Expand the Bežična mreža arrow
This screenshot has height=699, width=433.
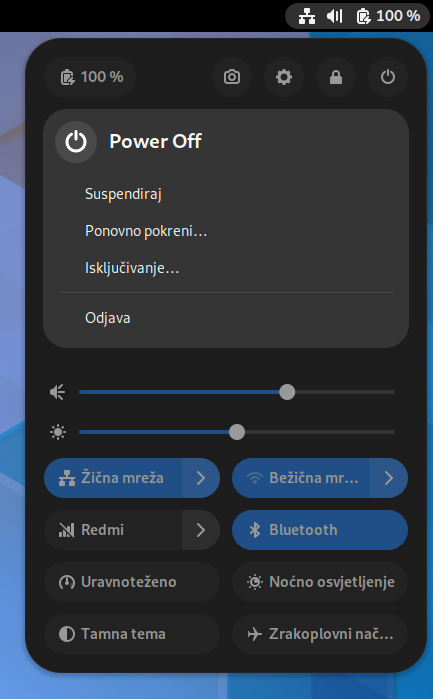pyautogui.click(x=389, y=478)
